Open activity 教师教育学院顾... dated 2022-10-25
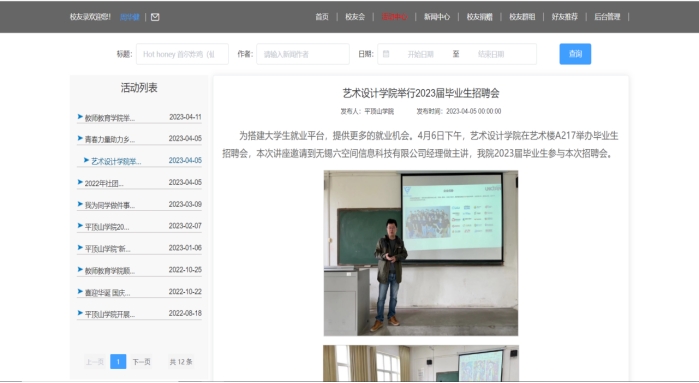The width and height of the screenshot is (699, 383). (x=110, y=270)
